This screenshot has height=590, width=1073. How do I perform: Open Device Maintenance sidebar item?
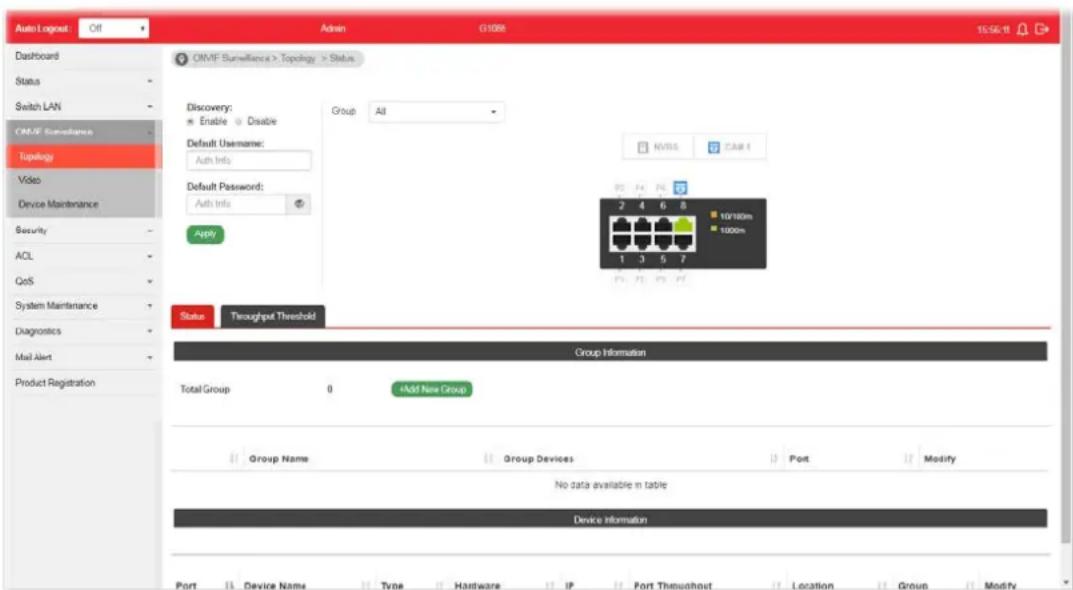click(x=82, y=205)
